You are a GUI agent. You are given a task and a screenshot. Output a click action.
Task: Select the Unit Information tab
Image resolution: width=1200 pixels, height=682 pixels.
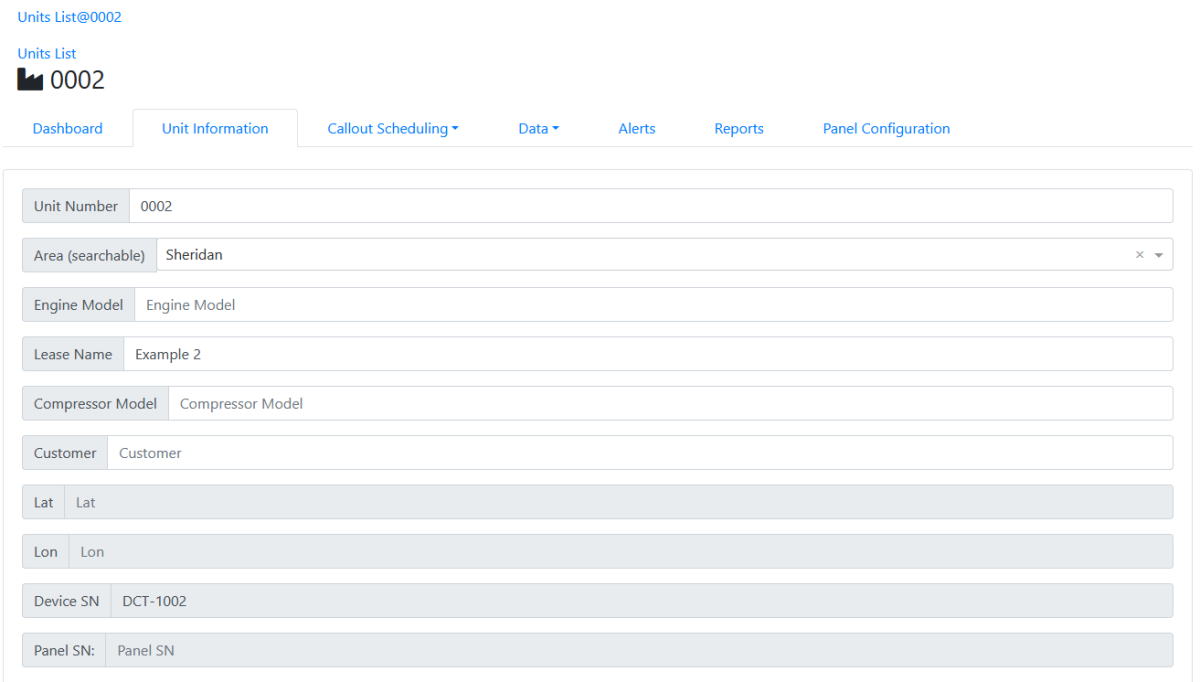[214, 128]
